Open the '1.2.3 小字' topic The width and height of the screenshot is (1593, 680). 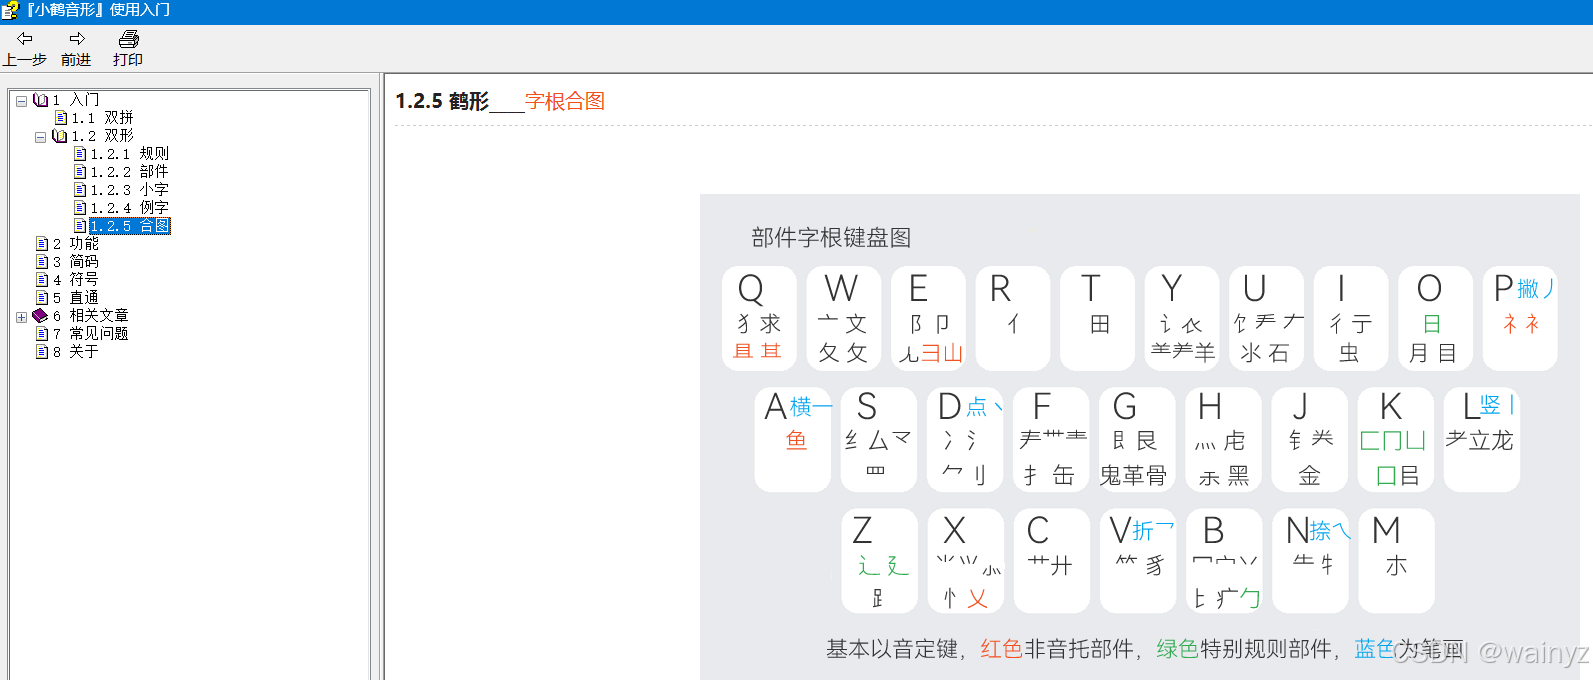point(129,190)
